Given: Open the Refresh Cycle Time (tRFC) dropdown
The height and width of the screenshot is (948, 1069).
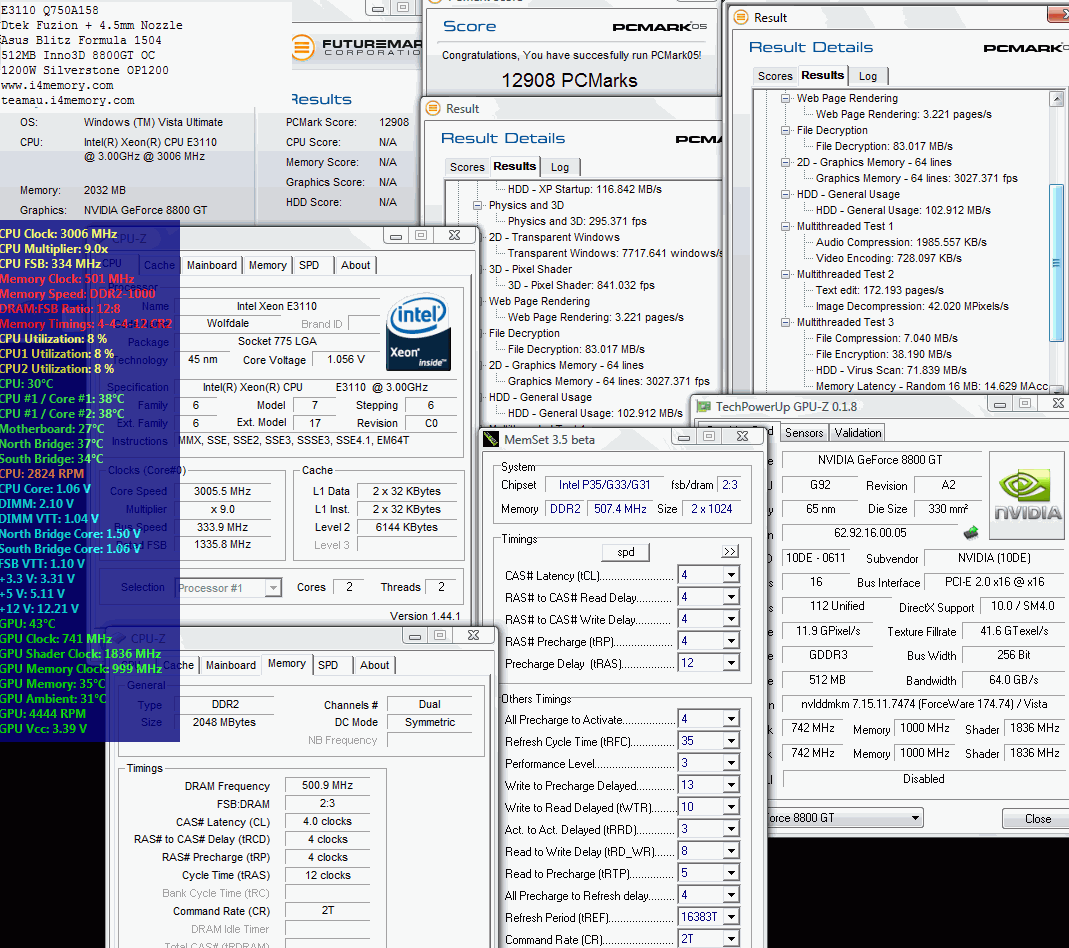Looking at the screenshot, I should (731, 741).
